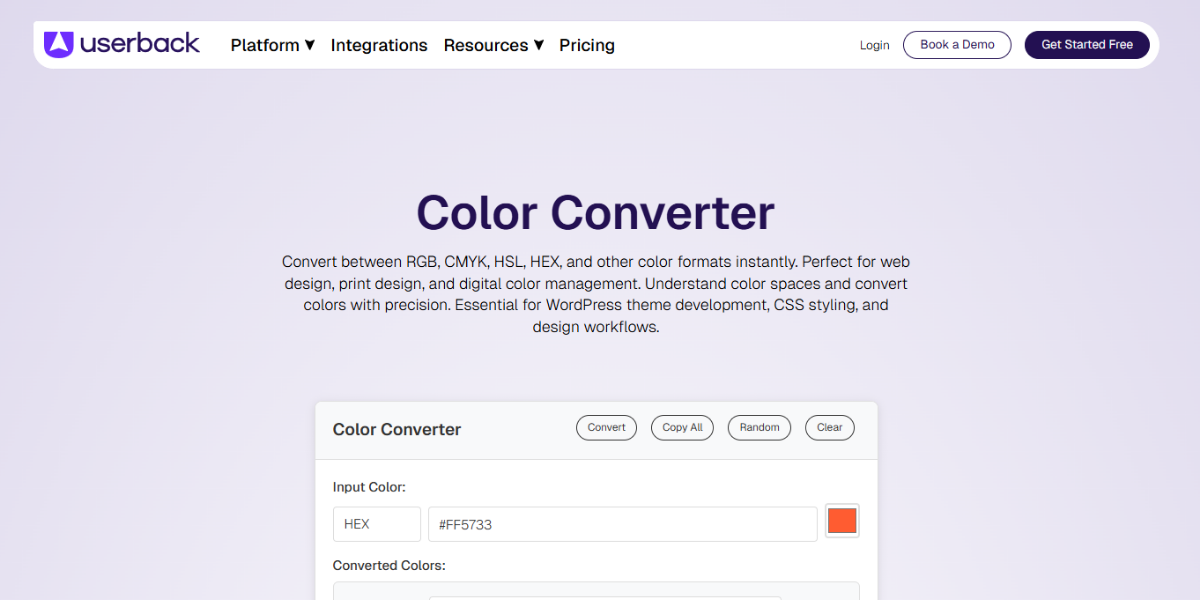
Task: Click the Login link
Action: click(874, 45)
